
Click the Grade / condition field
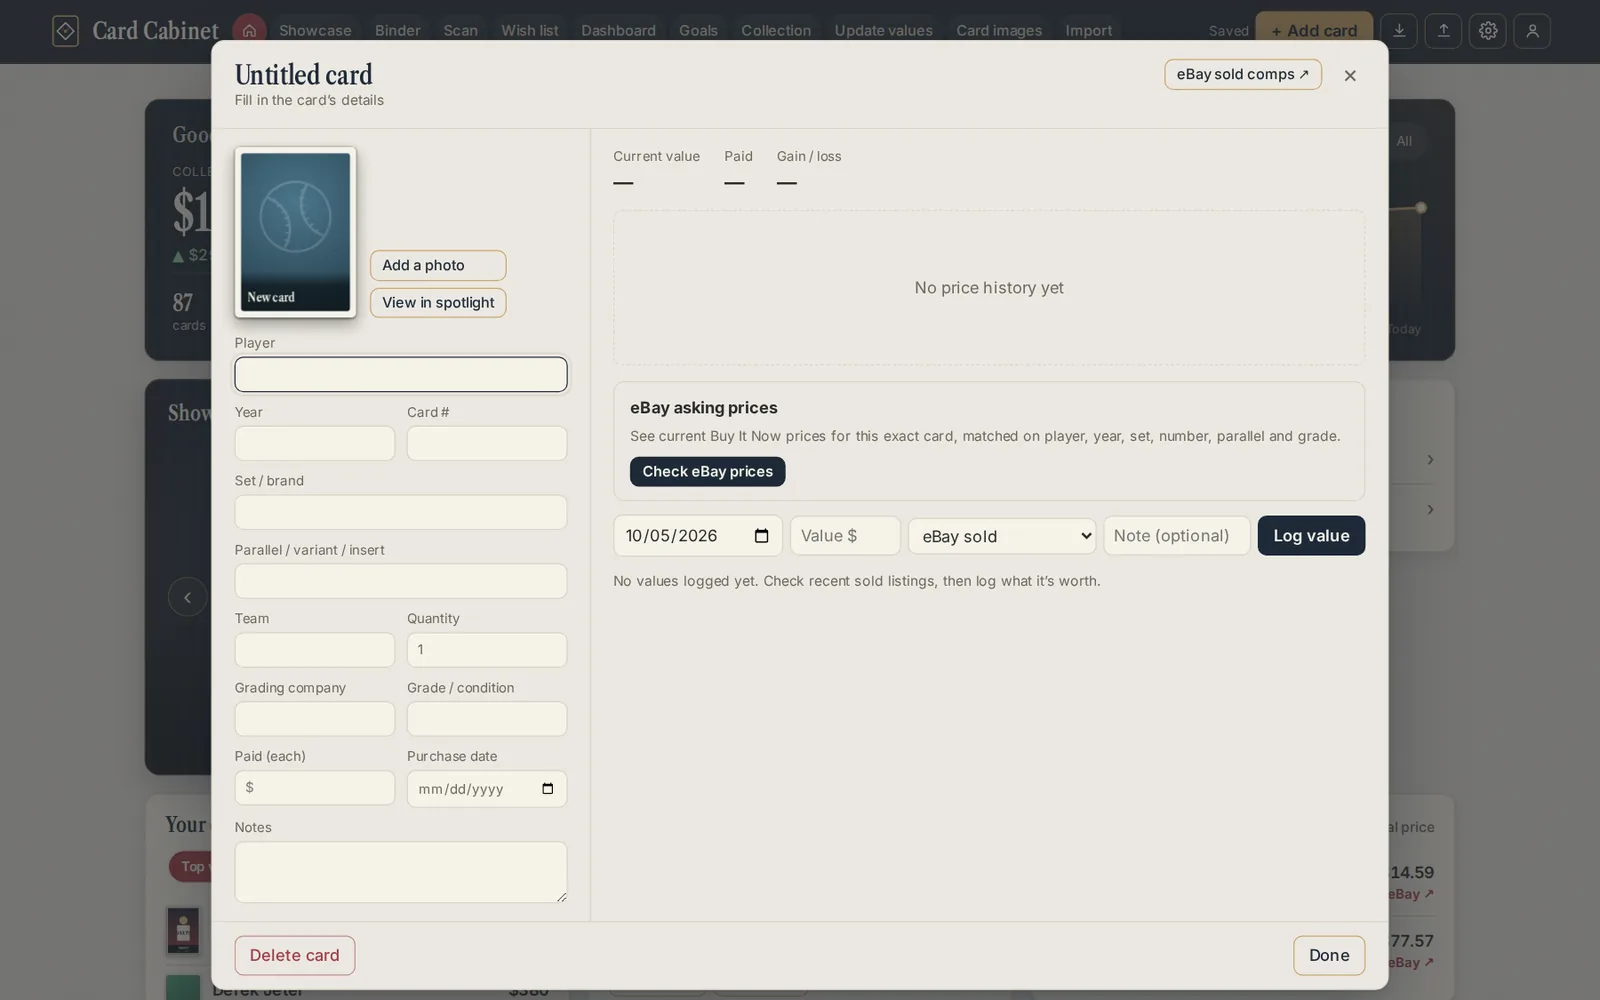487,719
